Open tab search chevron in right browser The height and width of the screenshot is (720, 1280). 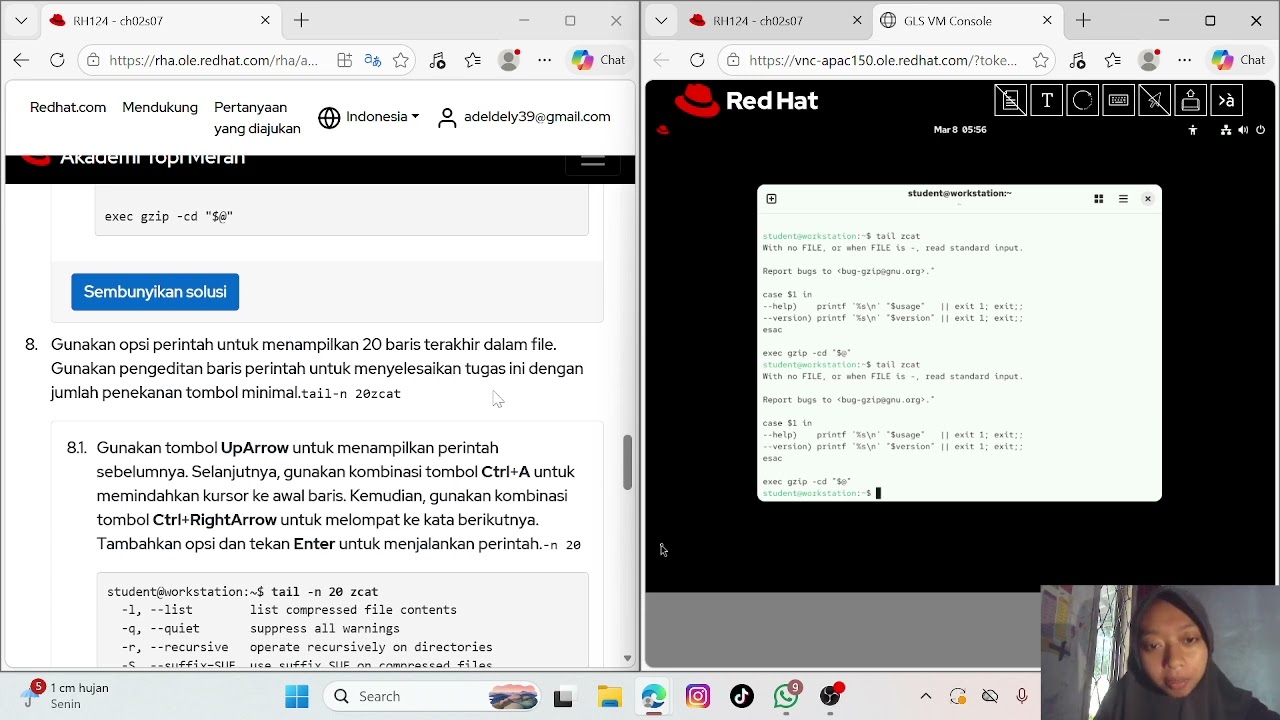pos(661,20)
